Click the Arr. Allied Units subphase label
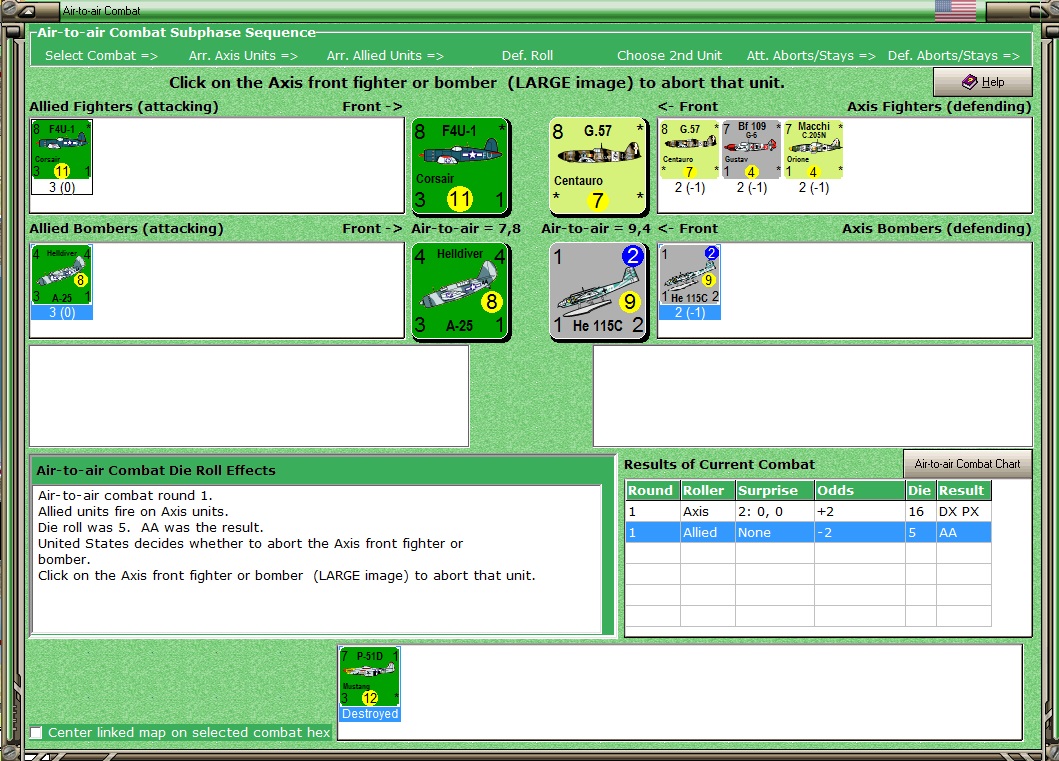This screenshot has width=1059, height=761. (x=385, y=56)
